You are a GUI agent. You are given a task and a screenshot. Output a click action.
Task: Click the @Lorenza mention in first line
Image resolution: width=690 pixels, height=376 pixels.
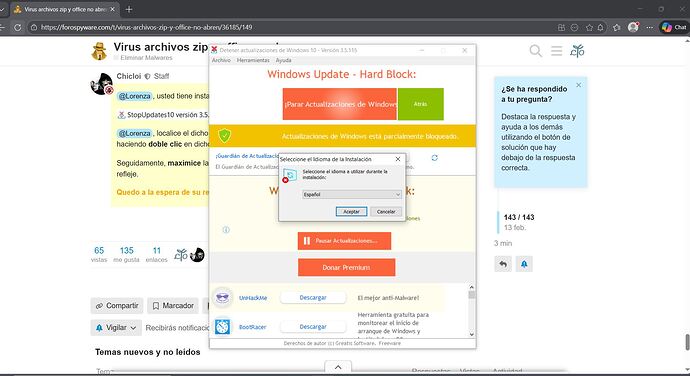135,96
